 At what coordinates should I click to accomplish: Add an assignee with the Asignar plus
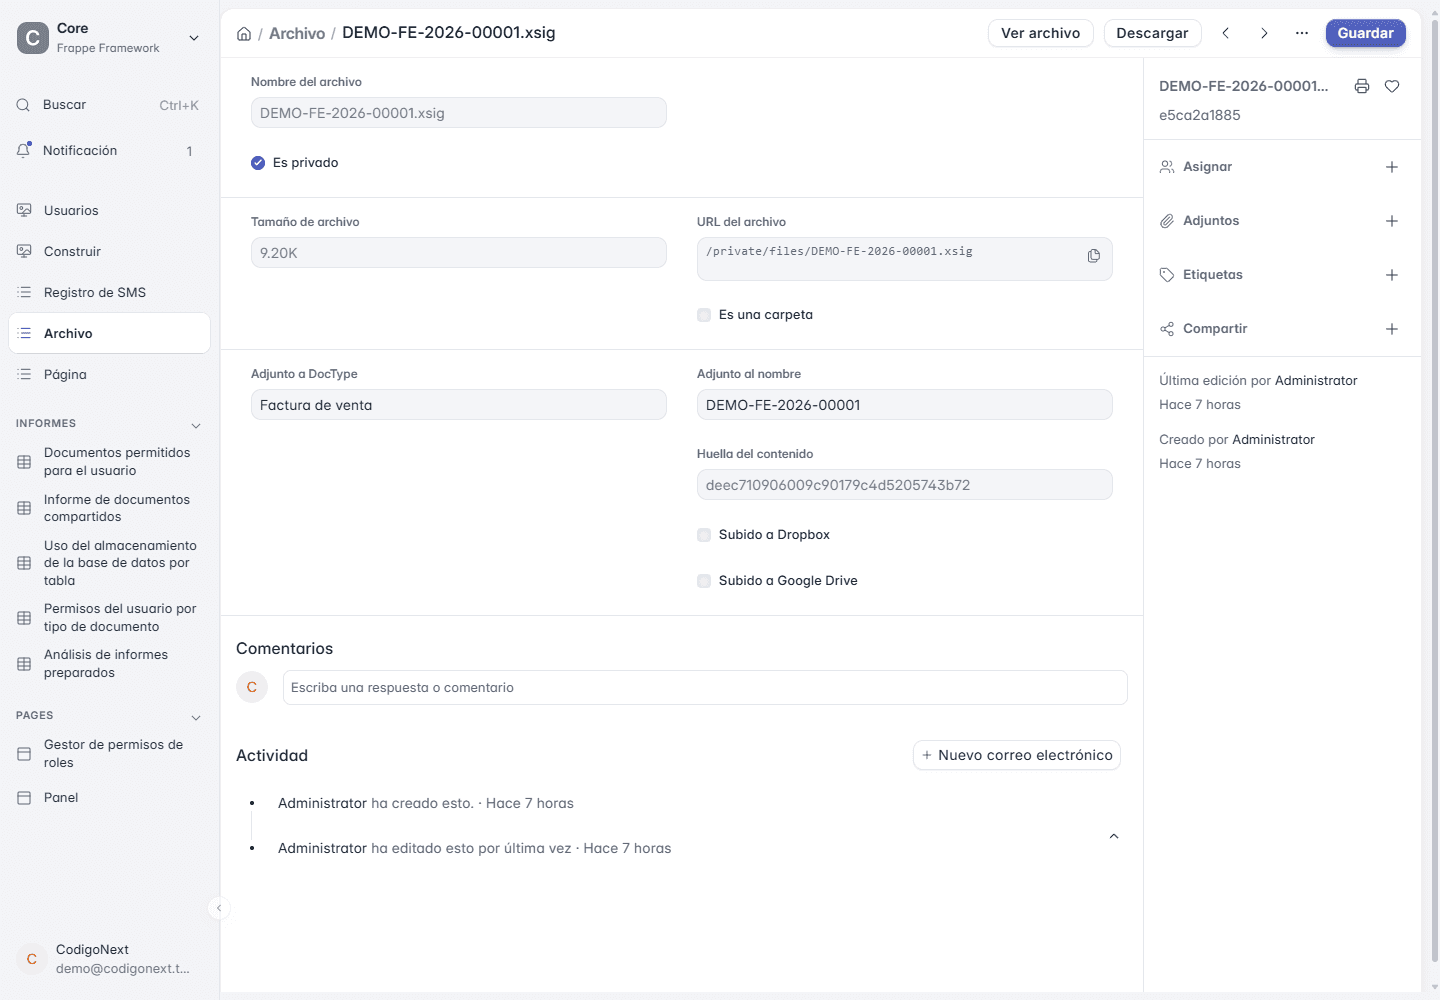pos(1392,167)
